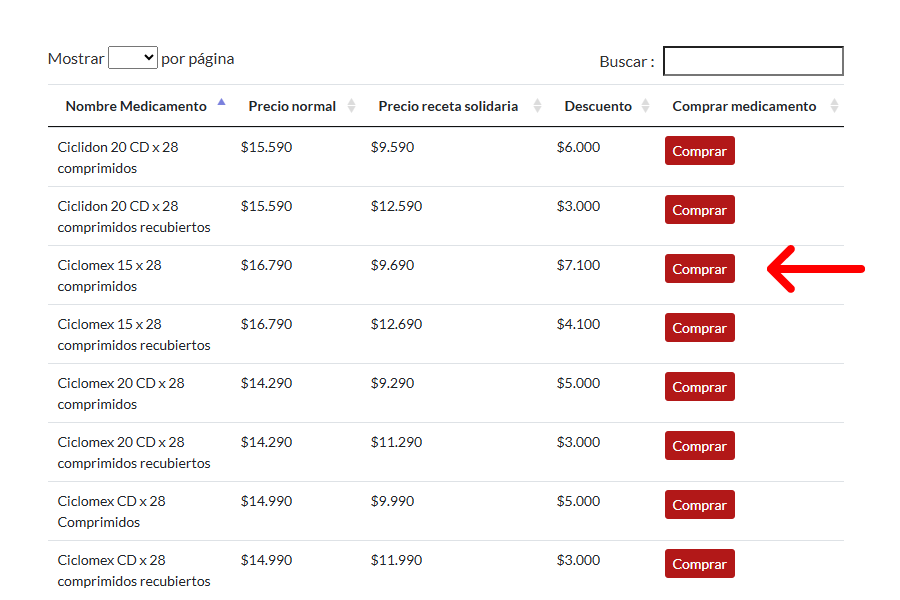
Task: Sort by Nombre Medicamento arrow icon
Action: point(222,102)
